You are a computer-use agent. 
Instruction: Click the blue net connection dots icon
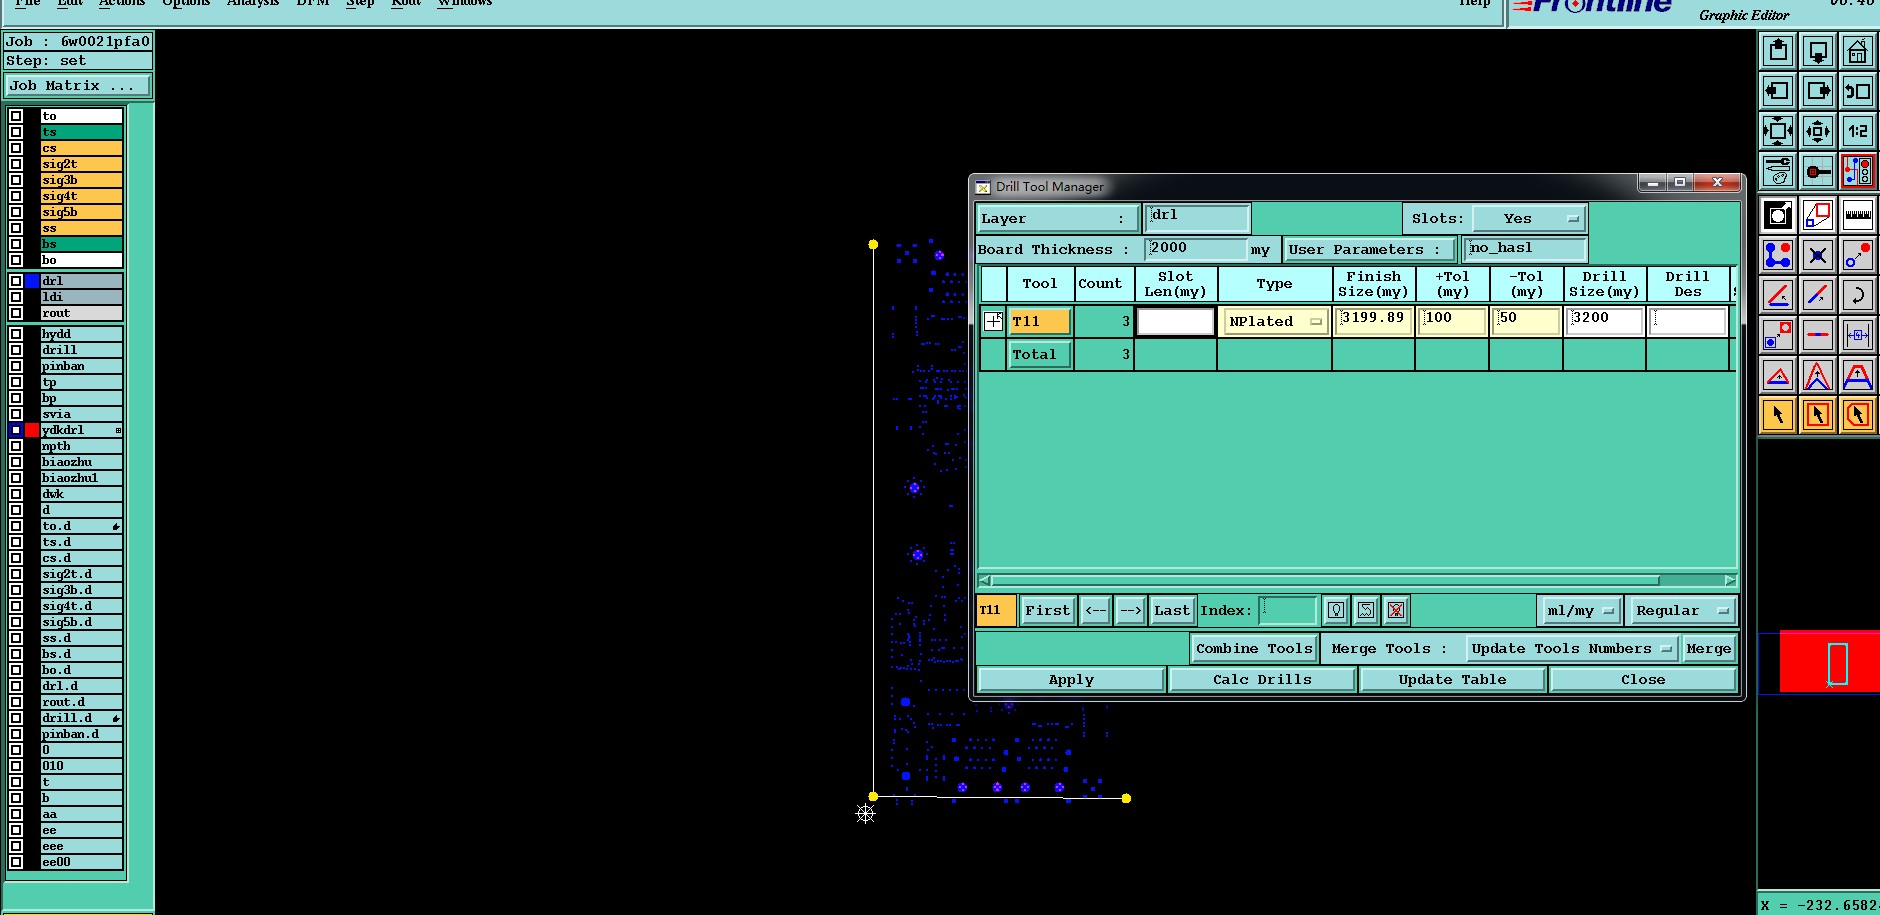pos(1777,255)
